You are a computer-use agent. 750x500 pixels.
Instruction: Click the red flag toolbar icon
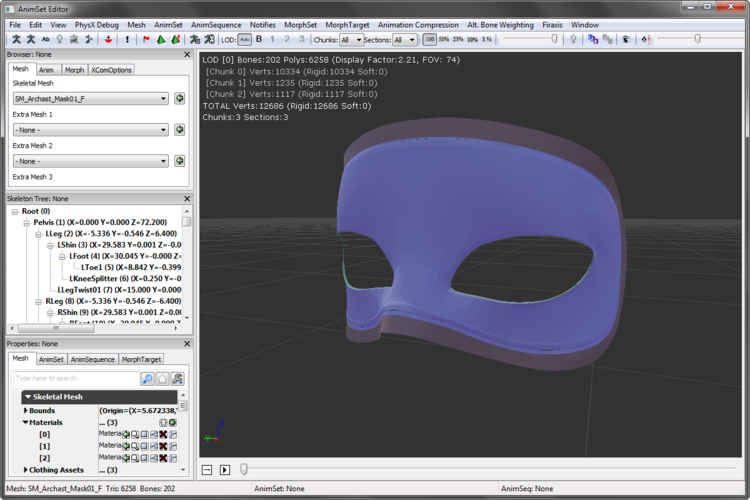point(146,39)
